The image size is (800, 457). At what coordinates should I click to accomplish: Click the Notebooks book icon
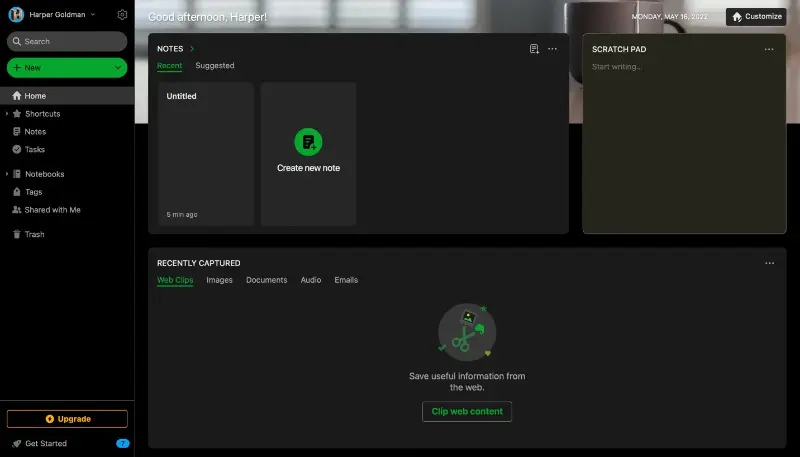(x=17, y=174)
